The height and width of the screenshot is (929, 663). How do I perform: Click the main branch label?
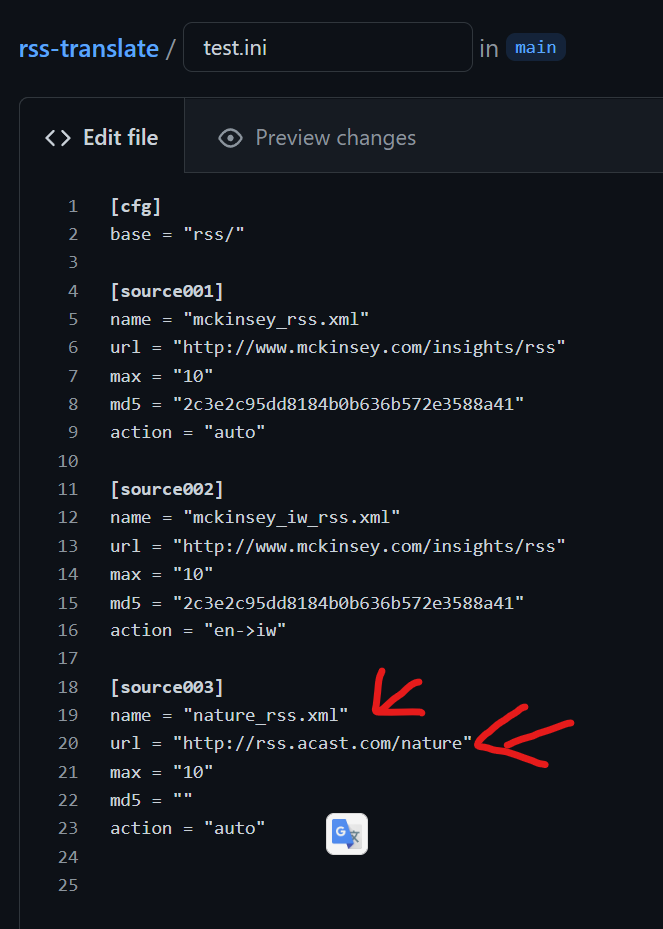tap(535, 47)
